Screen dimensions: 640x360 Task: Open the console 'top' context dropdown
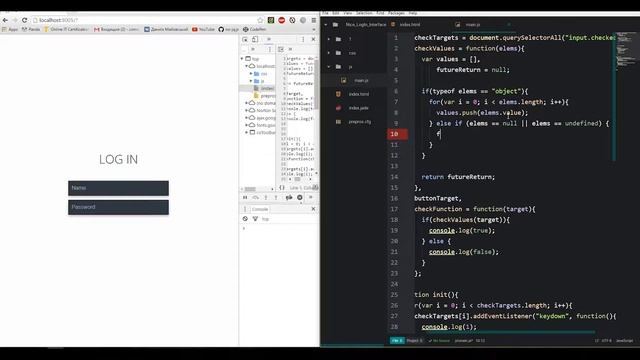(x=266, y=219)
